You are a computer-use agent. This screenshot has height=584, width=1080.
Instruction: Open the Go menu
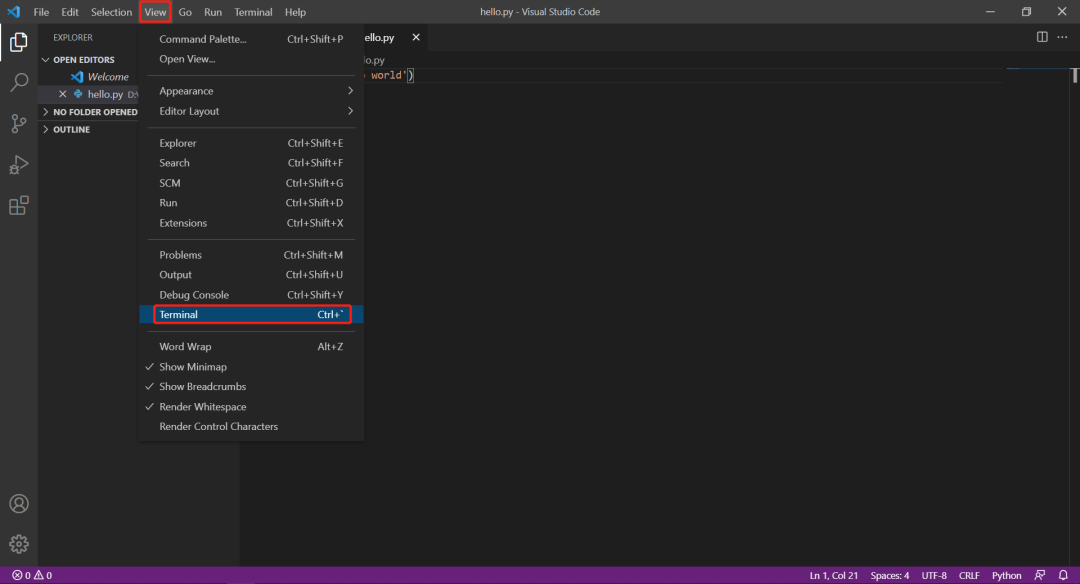(185, 12)
